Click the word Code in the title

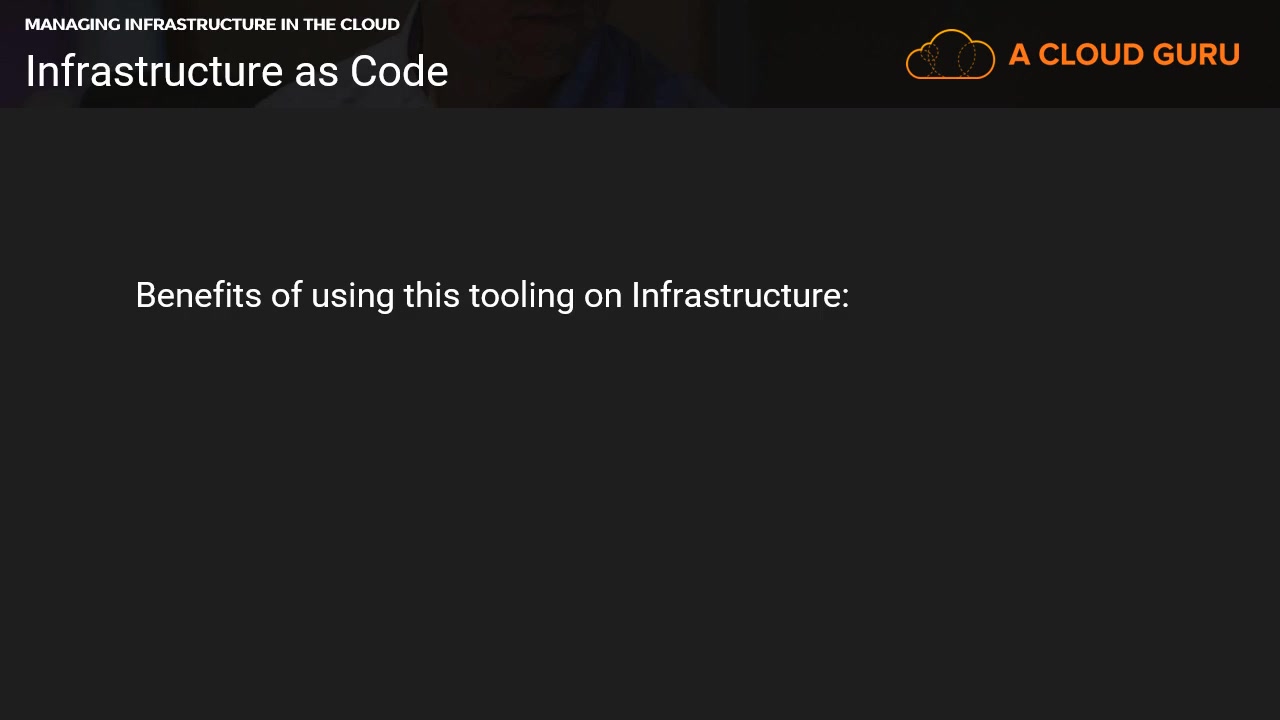[x=399, y=72]
